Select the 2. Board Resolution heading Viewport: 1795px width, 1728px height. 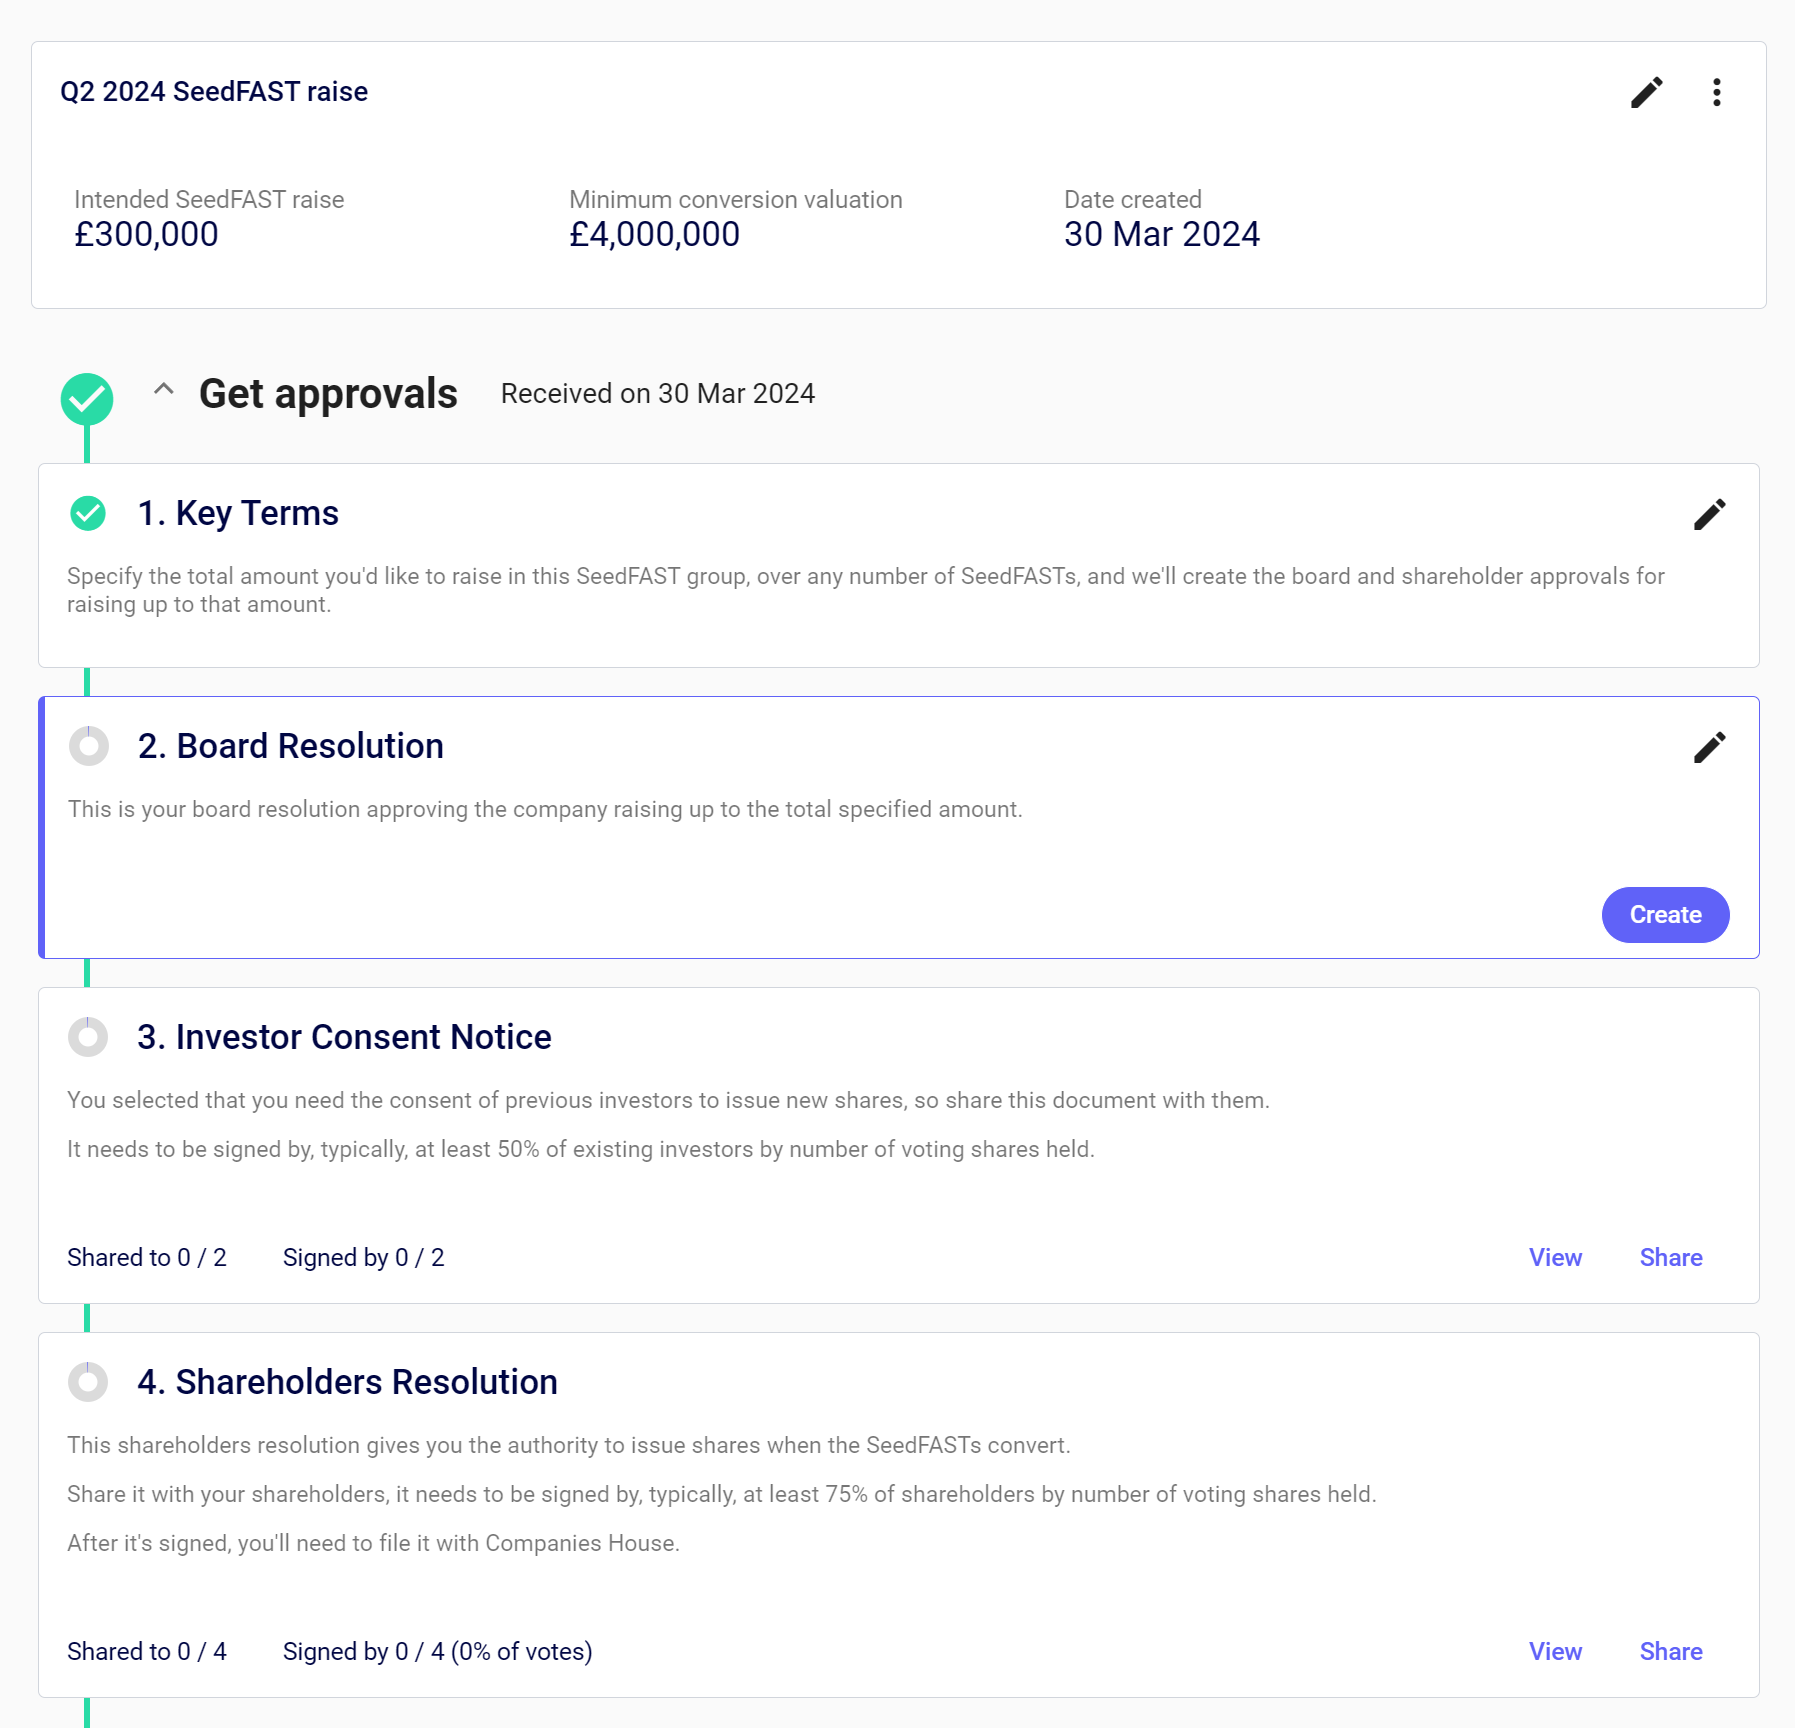290,747
